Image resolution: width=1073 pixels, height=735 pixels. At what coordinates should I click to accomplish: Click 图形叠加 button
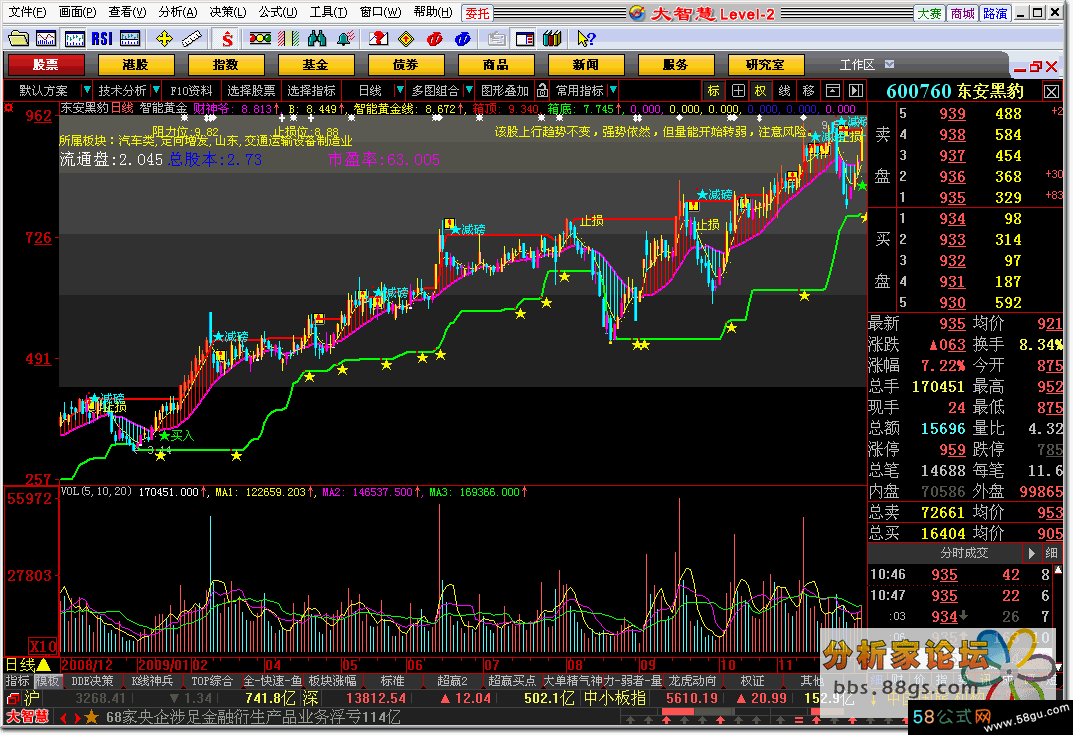click(505, 90)
